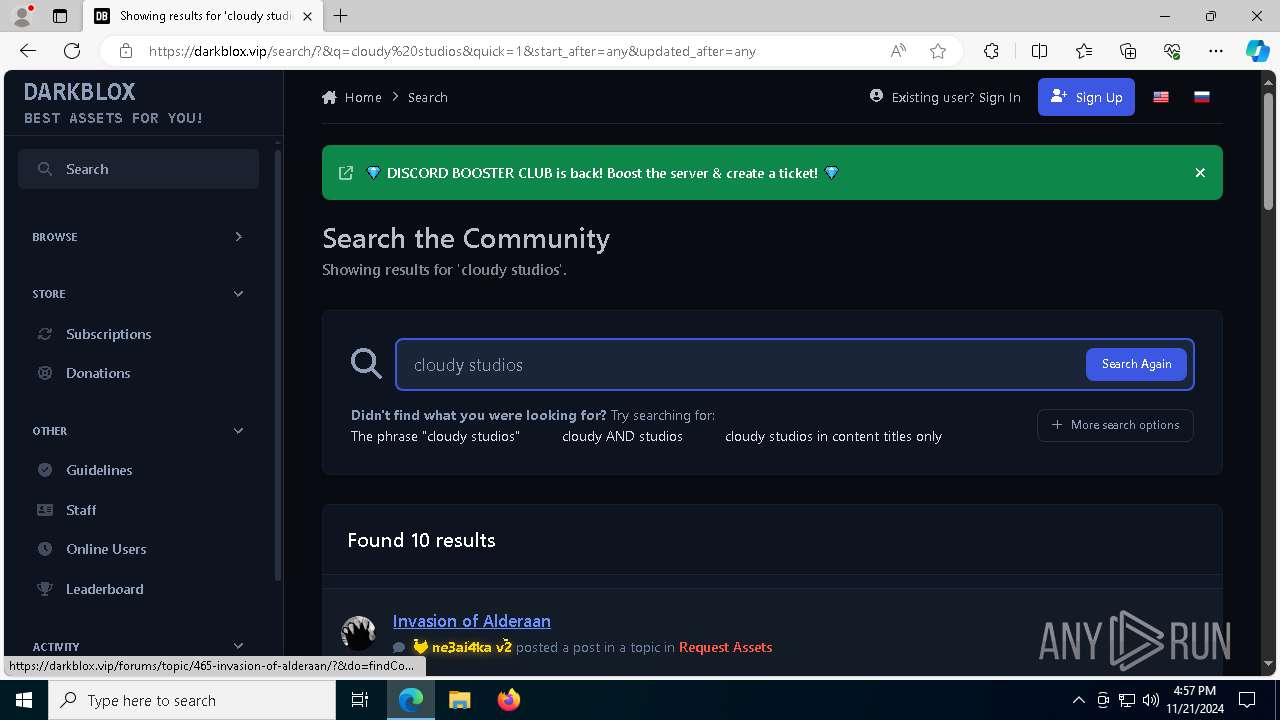Open the Favorites list icon
Image resolution: width=1280 pixels, height=720 pixels.
point(1084,51)
